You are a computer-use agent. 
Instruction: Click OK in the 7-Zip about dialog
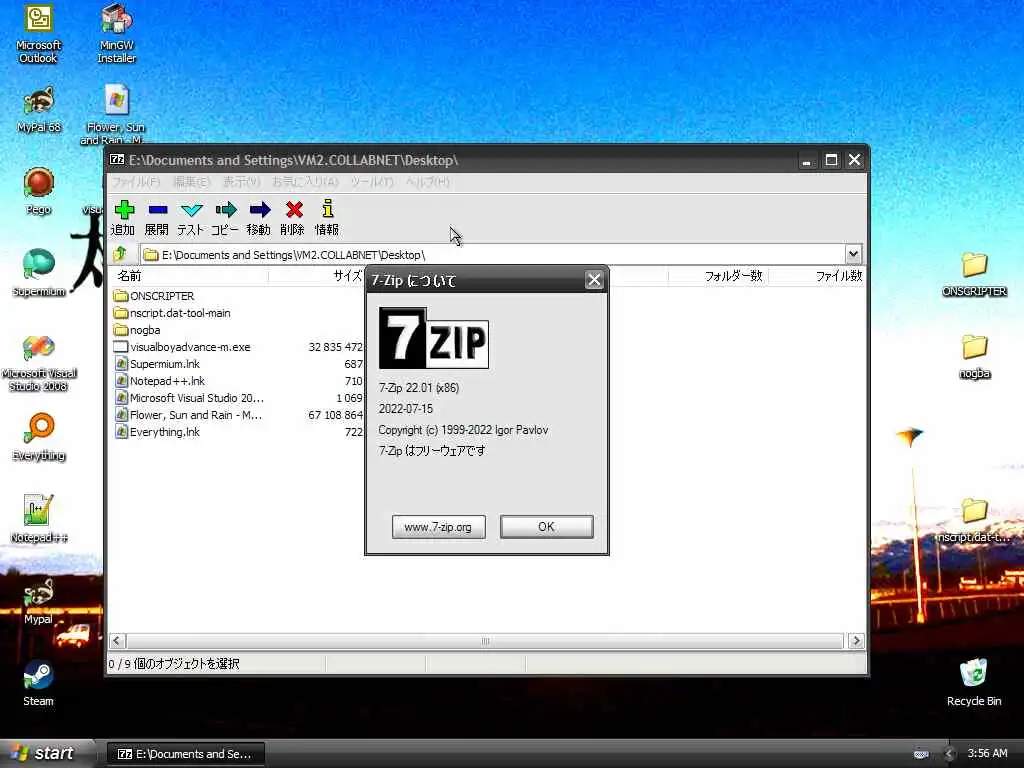pos(547,527)
